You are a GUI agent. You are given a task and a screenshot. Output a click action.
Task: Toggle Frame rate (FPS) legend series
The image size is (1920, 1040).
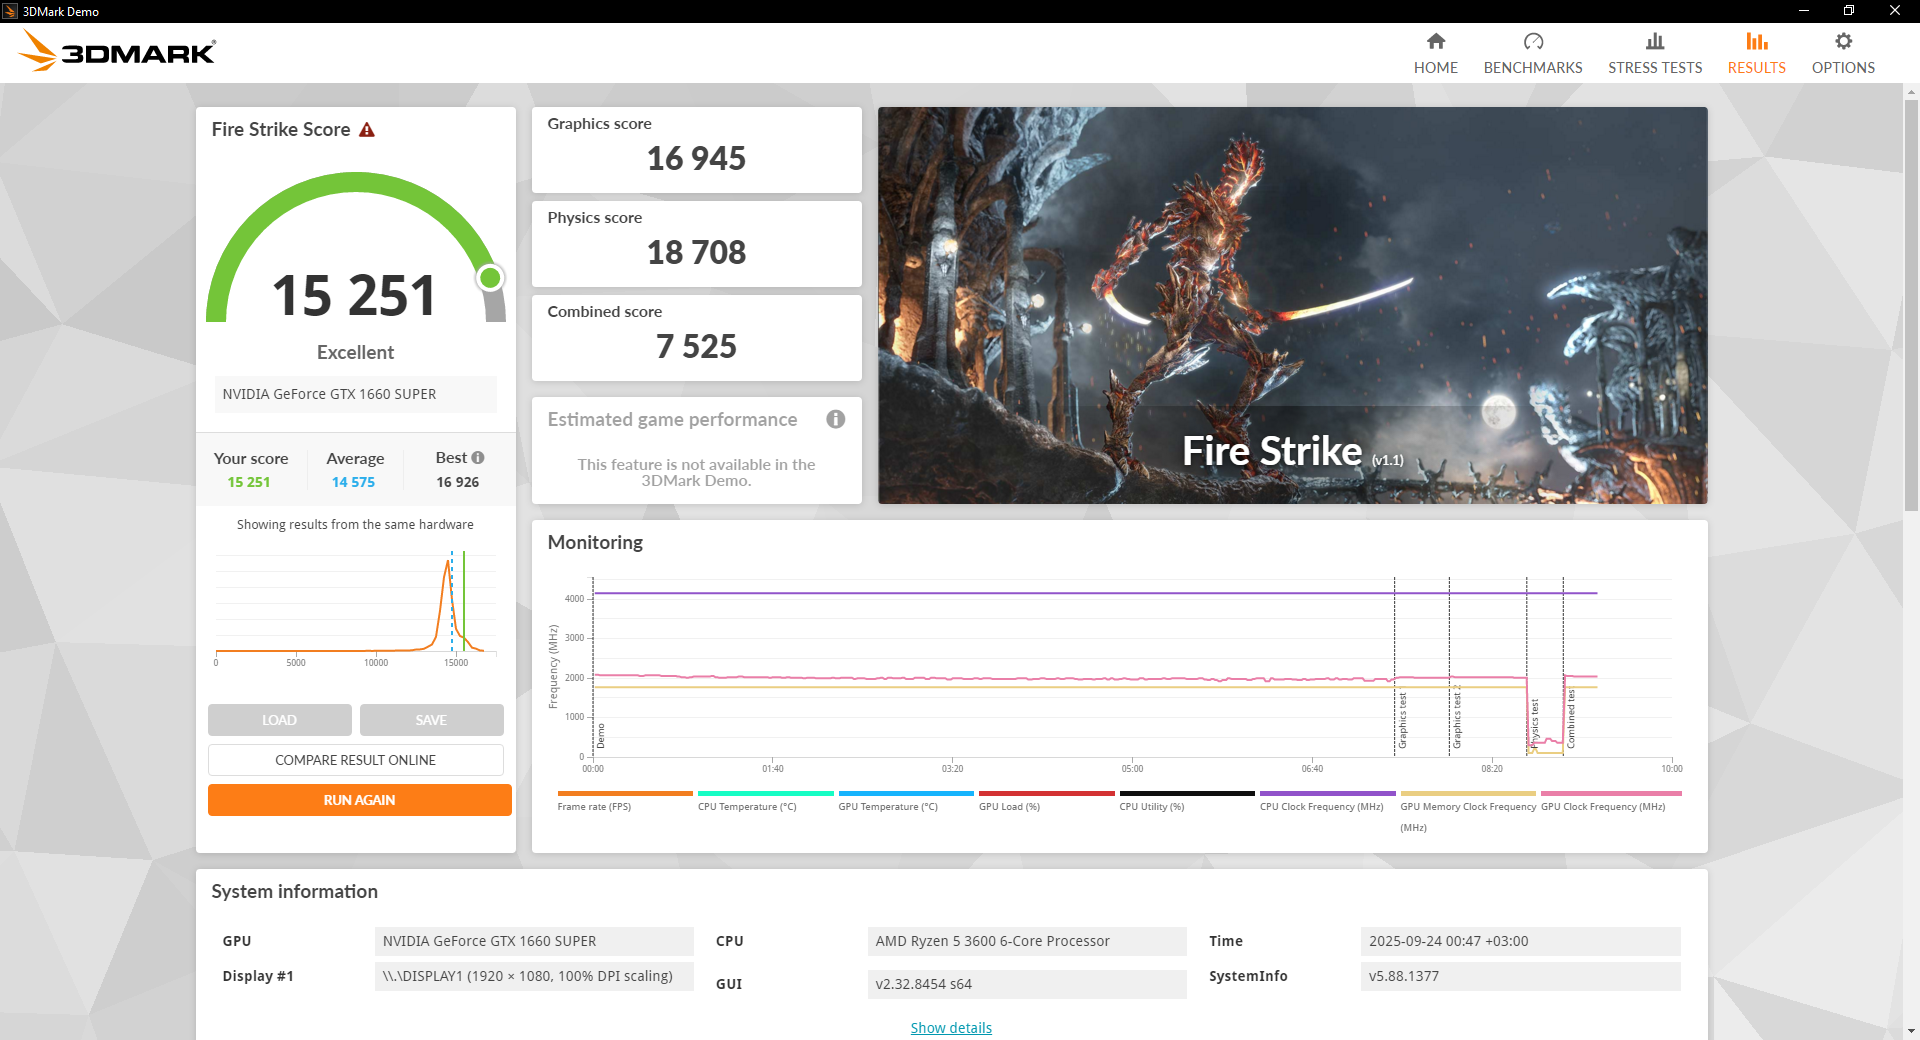[x=594, y=806]
